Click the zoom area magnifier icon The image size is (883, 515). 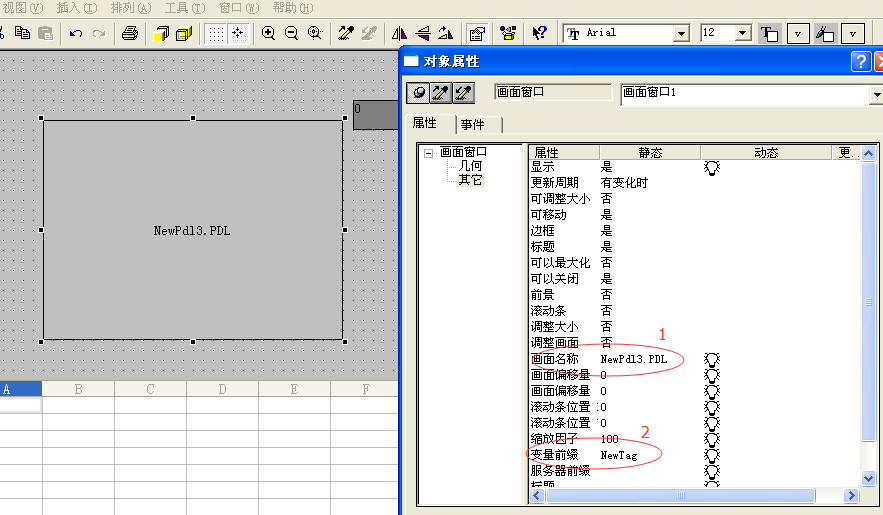coord(315,33)
